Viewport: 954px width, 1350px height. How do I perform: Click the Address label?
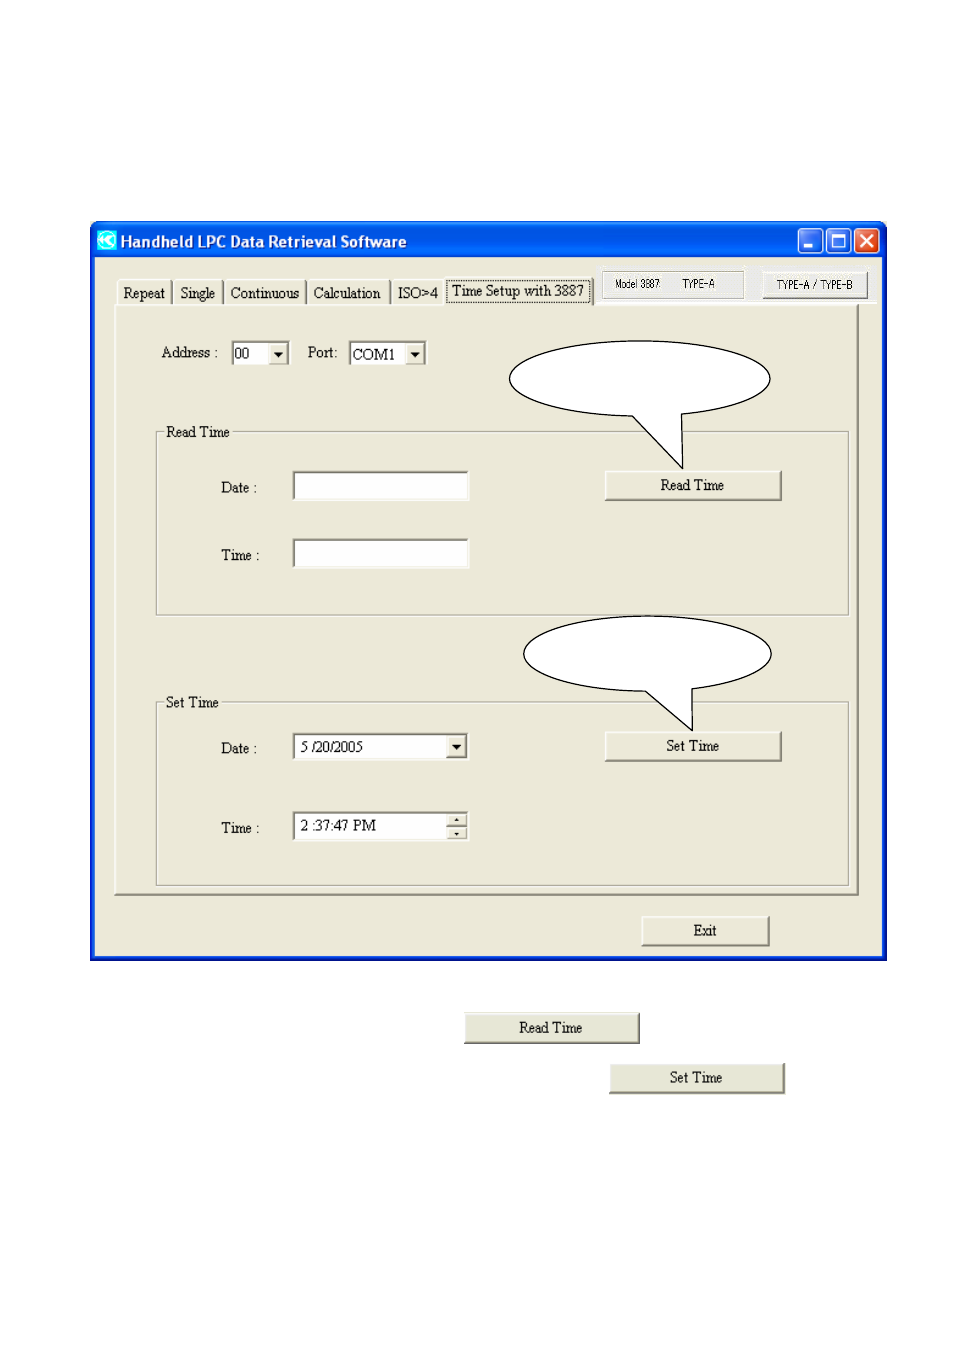click(189, 353)
